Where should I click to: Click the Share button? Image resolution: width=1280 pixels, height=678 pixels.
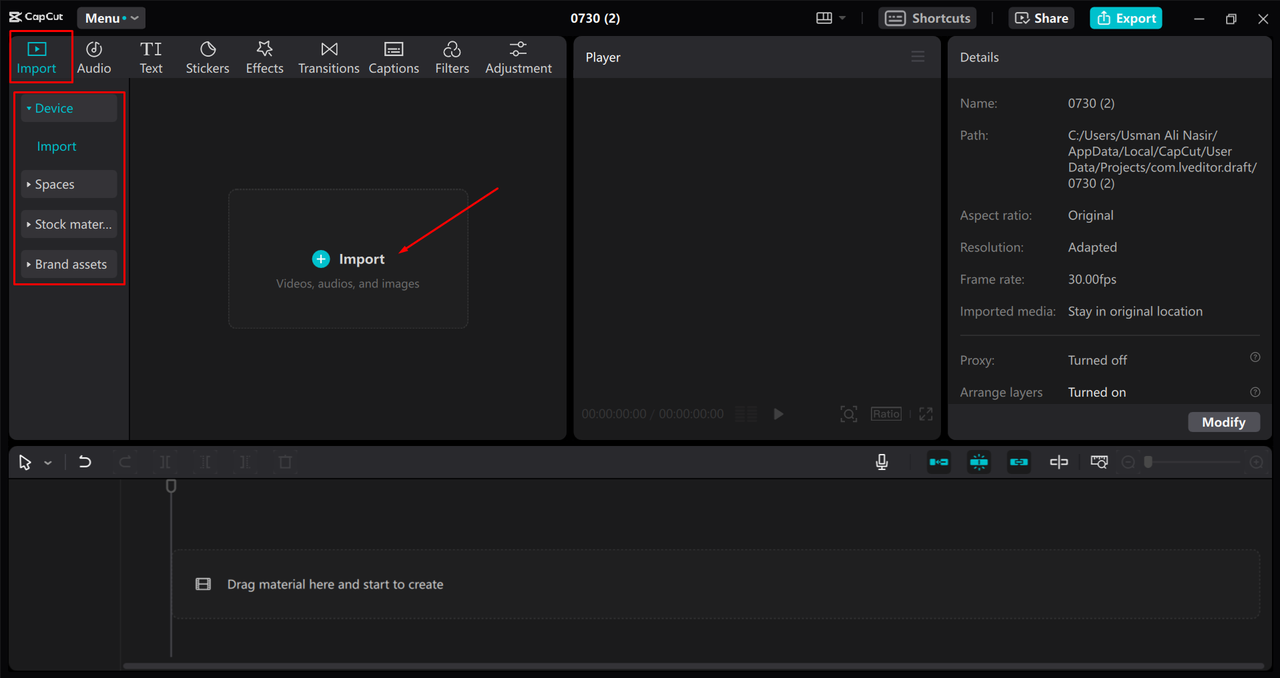(x=1040, y=18)
